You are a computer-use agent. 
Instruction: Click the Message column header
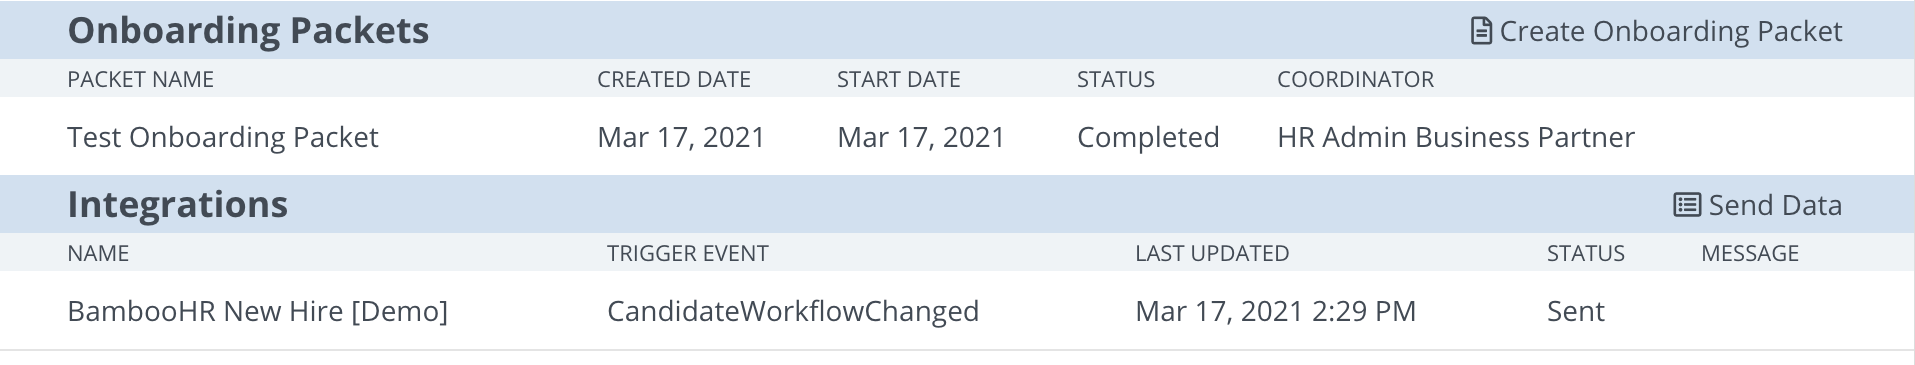(1750, 253)
